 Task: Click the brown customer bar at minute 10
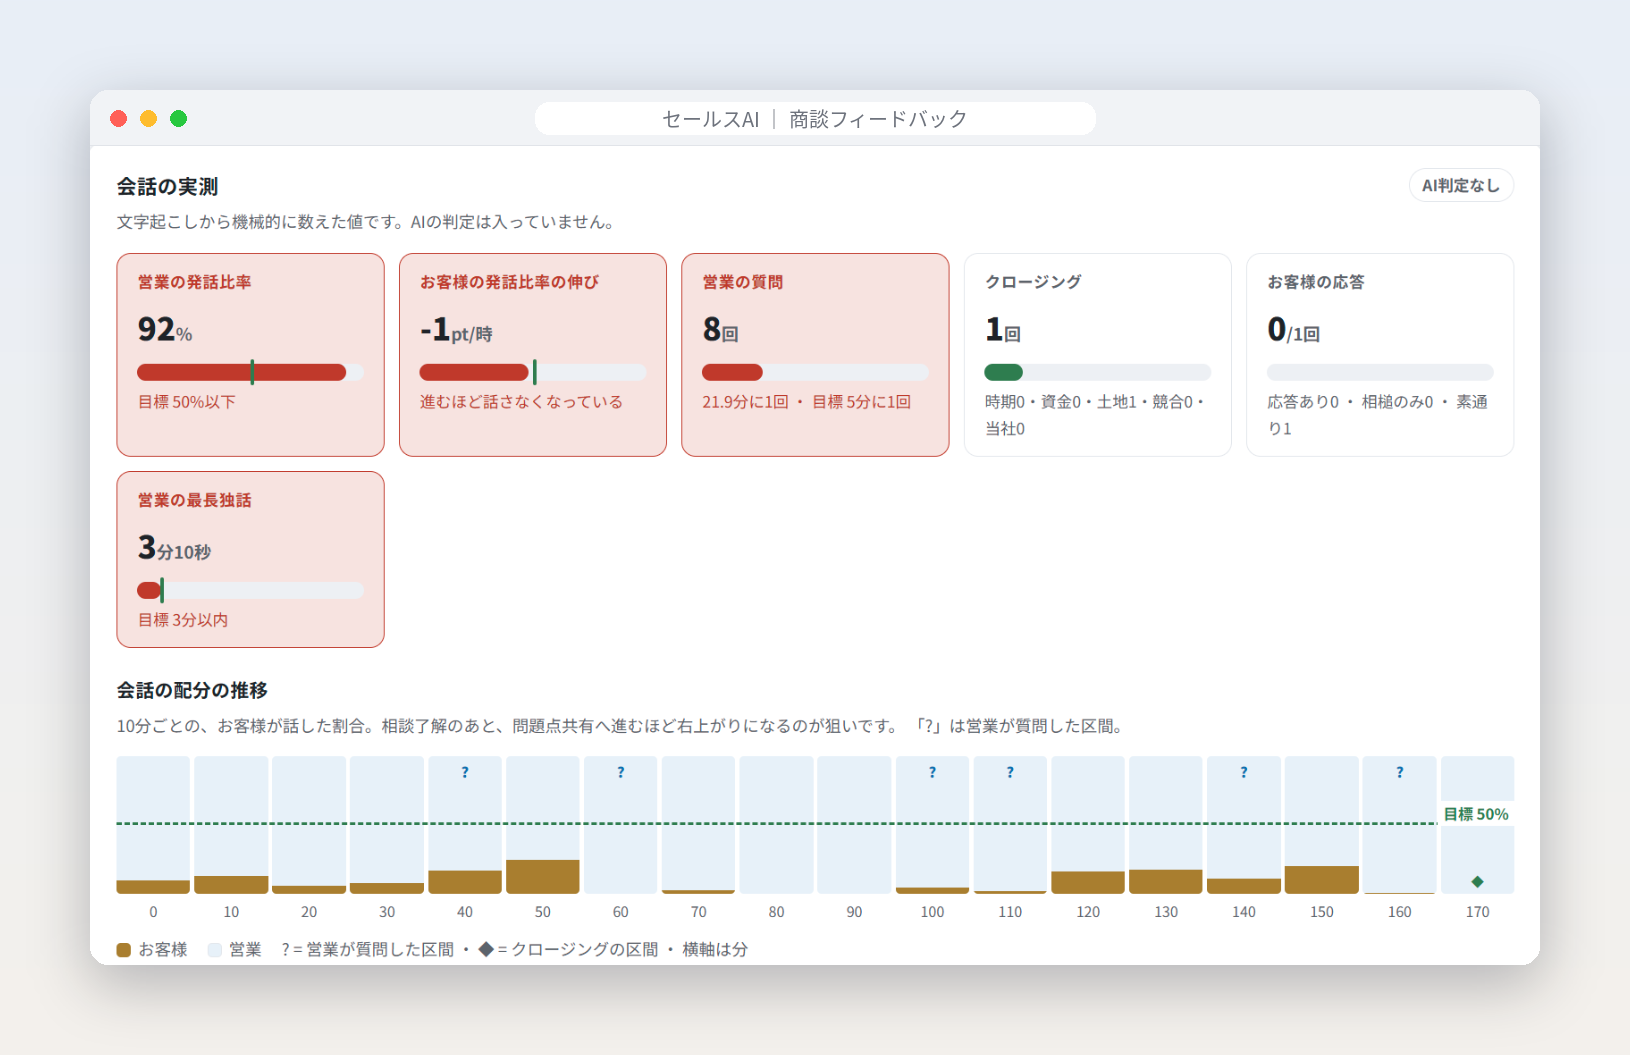coord(231,885)
